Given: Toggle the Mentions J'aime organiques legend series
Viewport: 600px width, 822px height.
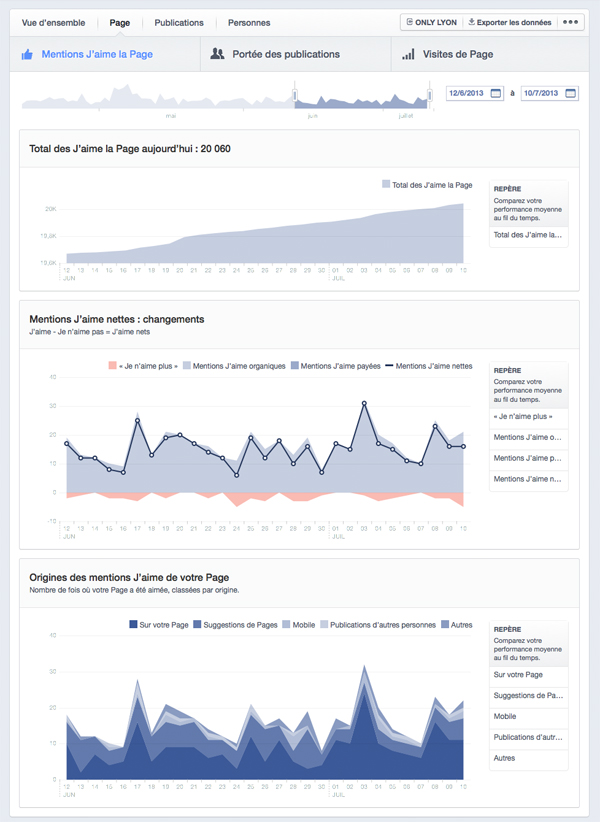Looking at the screenshot, I should point(235,366).
